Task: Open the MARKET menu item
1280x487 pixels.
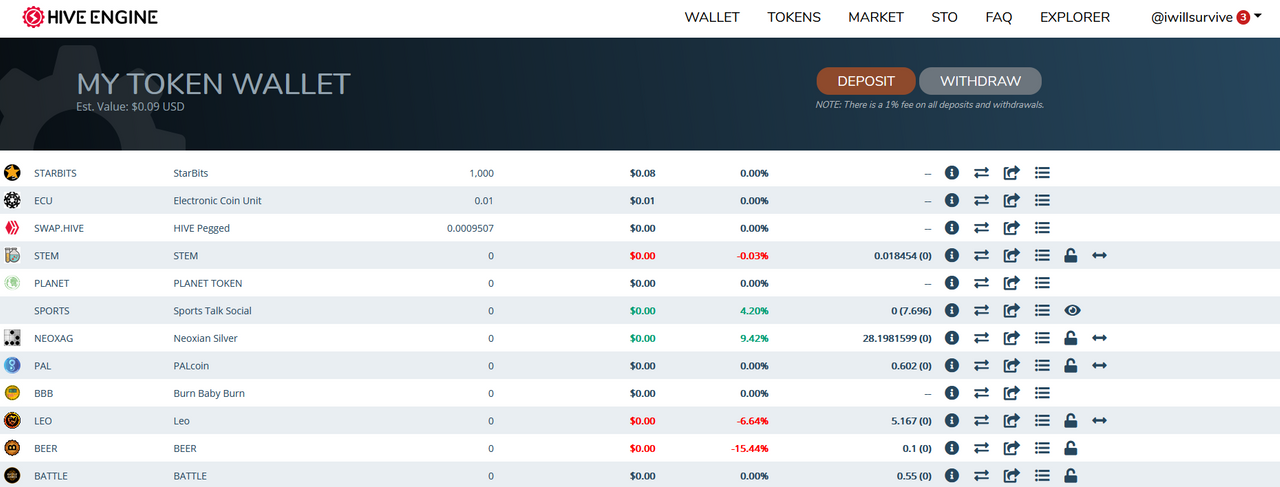Action: [x=876, y=17]
